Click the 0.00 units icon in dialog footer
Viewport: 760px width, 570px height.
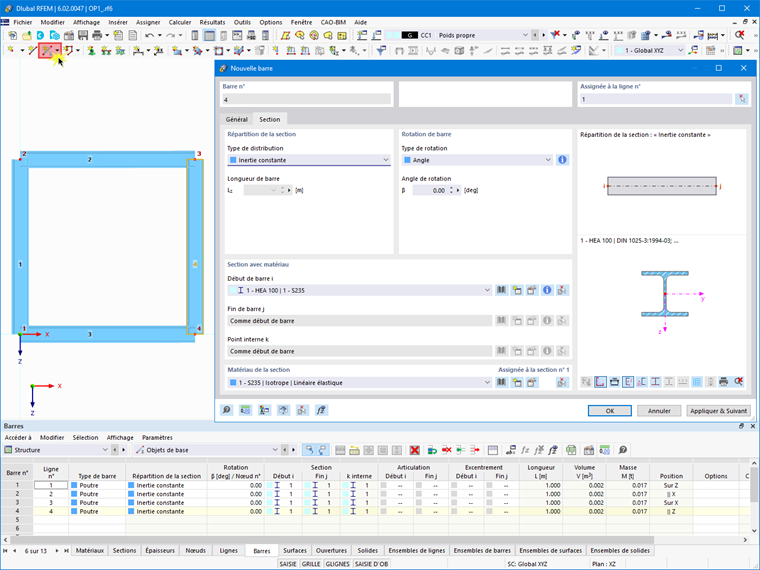[245, 410]
